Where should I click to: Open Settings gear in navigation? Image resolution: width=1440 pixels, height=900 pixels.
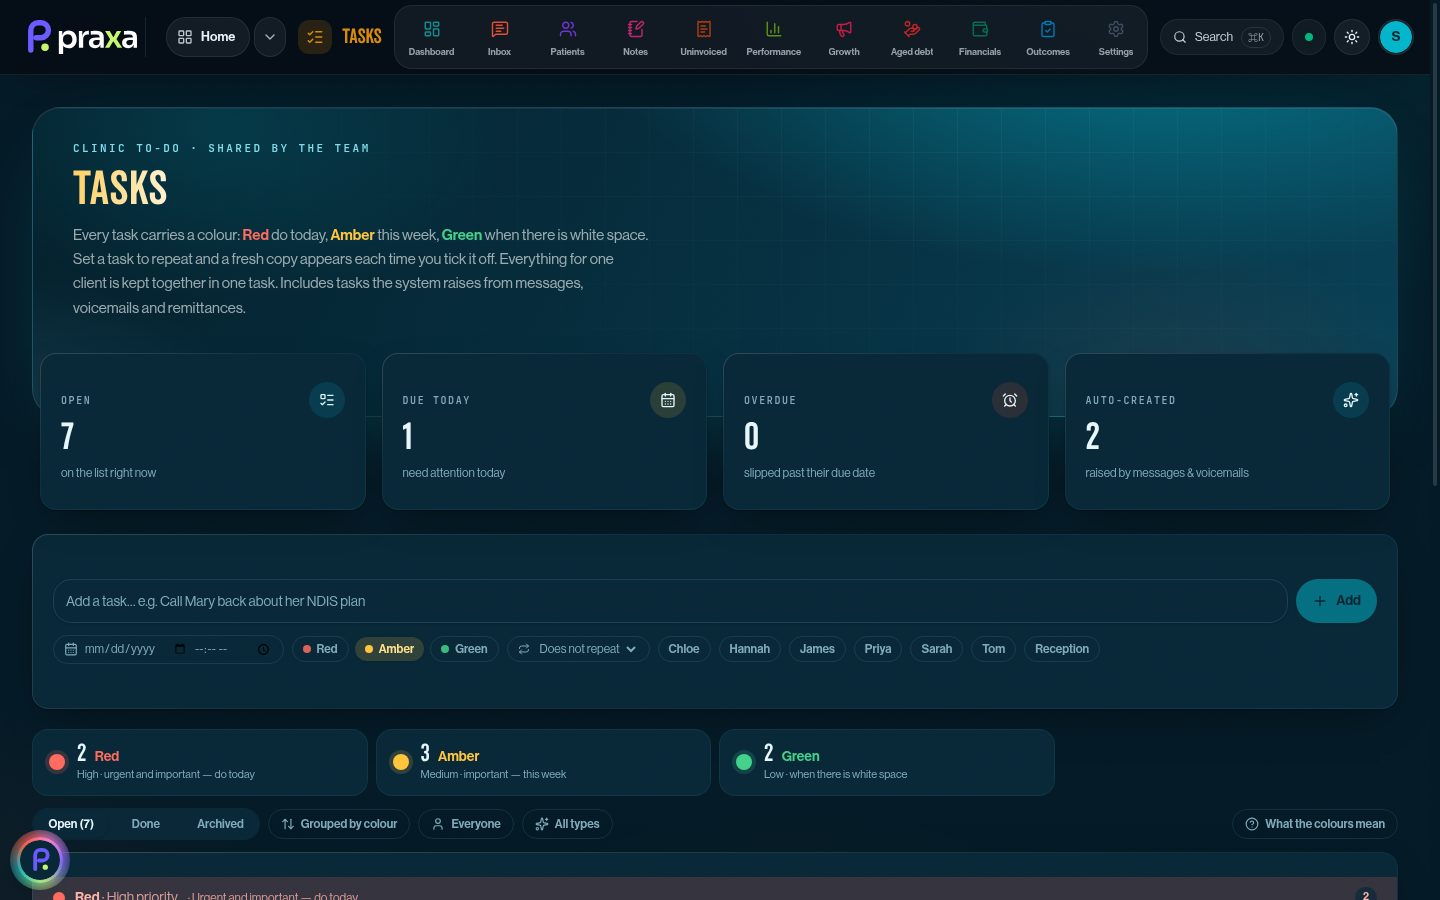coord(1116,38)
